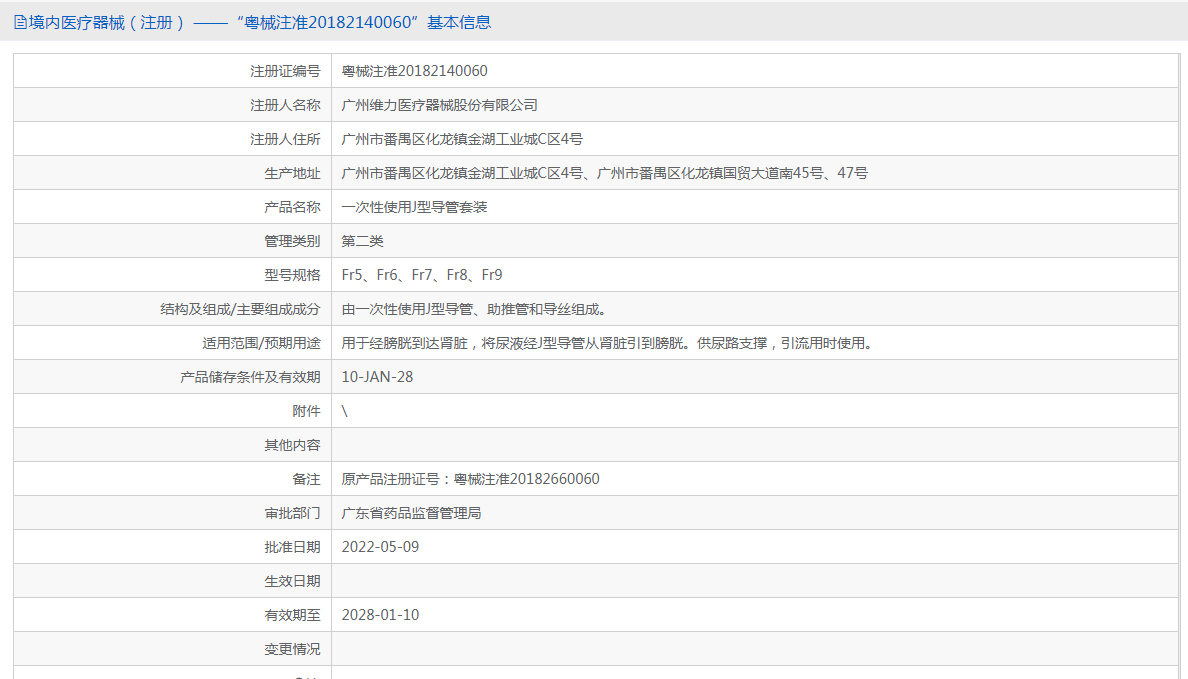Viewport: 1188px width, 679px height.
Task: Click the label '审批部门'
Action: [292, 513]
